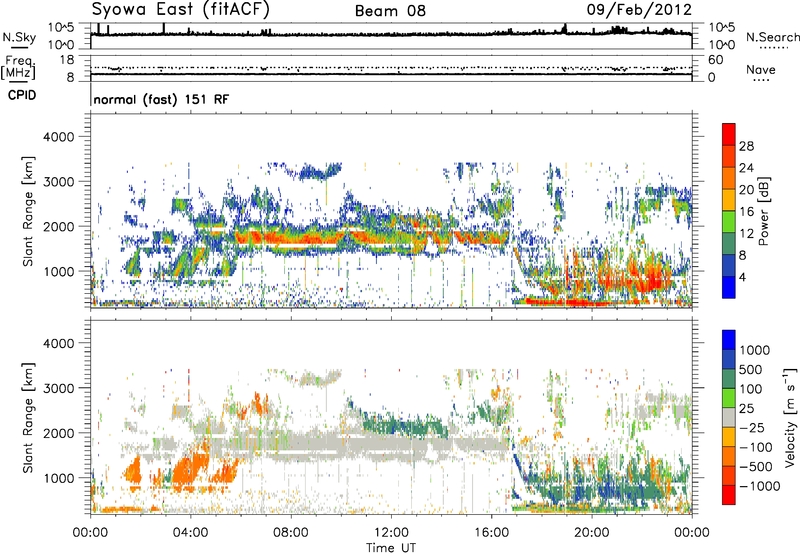Select the 'normal (fast) 151 RF' text

click(x=161, y=99)
